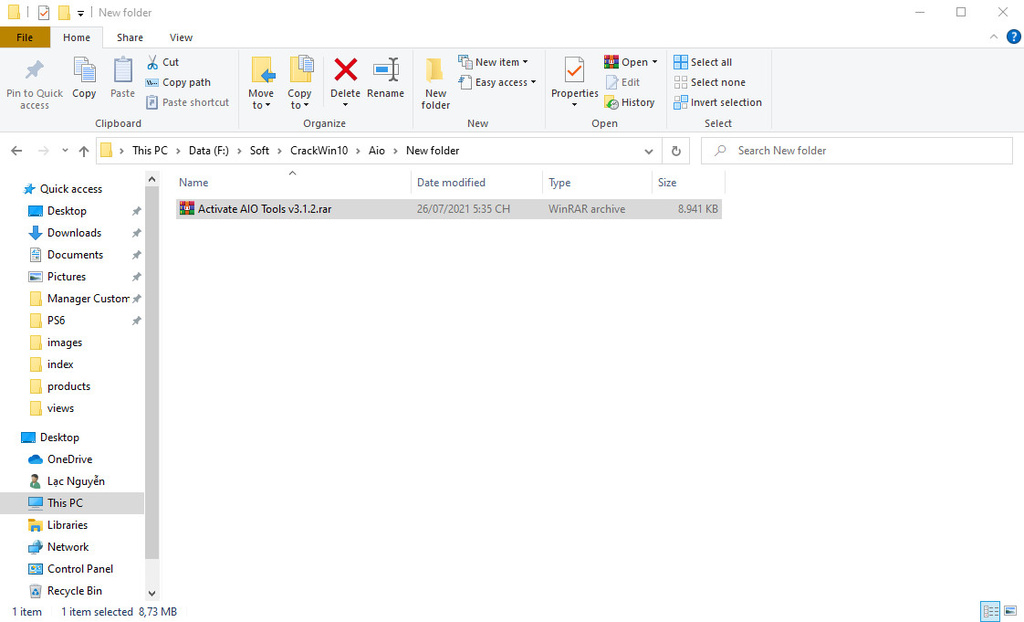Click the properties icon in title bar quick access
Viewport: 1024px width, 622px height.
(44, 12)
